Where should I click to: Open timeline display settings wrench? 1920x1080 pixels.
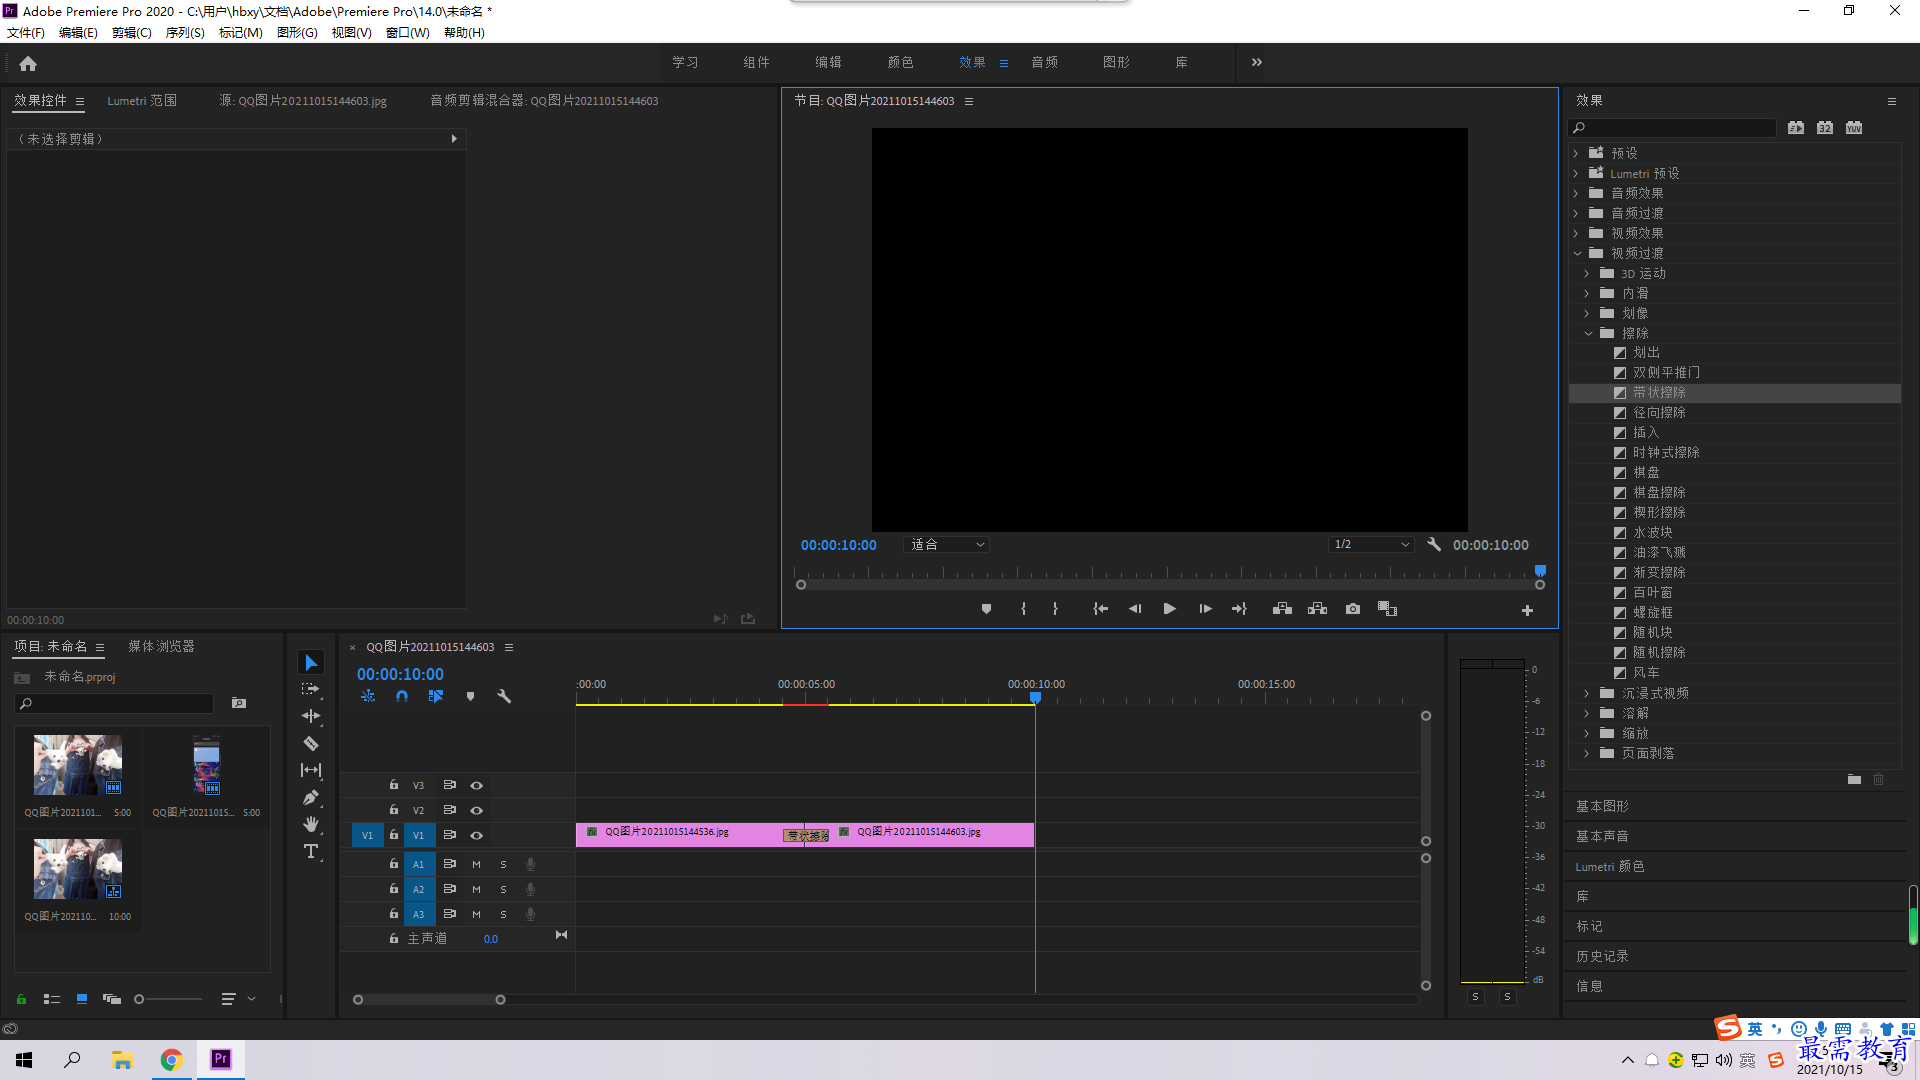[x=504, y=696]
